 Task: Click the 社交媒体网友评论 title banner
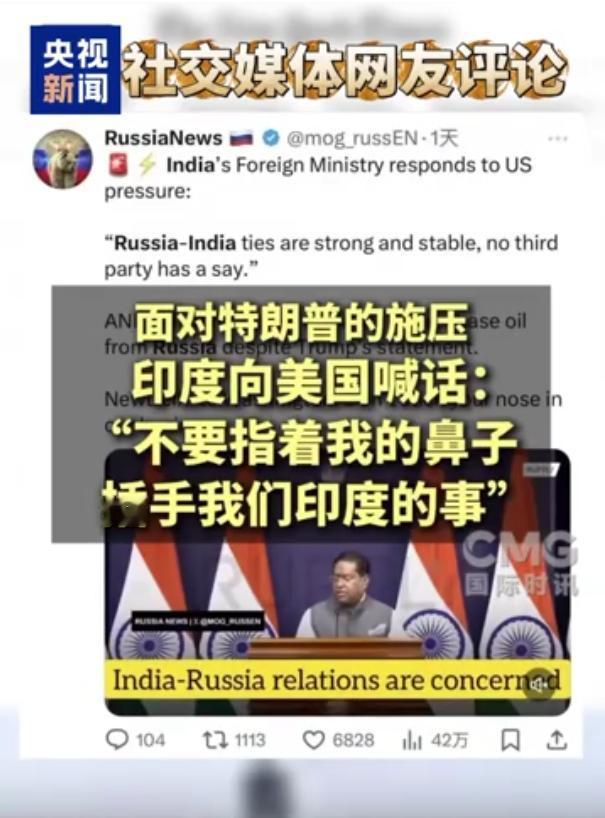[344, 69]
